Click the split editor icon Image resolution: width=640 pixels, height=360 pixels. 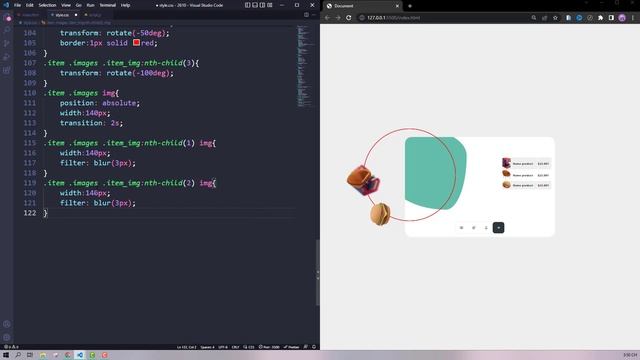(x=306, y=15)
